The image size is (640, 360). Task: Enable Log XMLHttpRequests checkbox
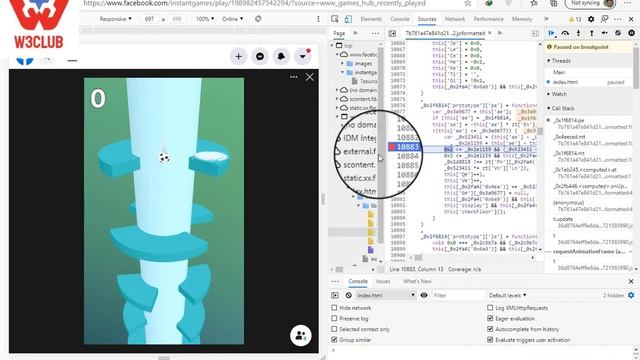[490, 308]
